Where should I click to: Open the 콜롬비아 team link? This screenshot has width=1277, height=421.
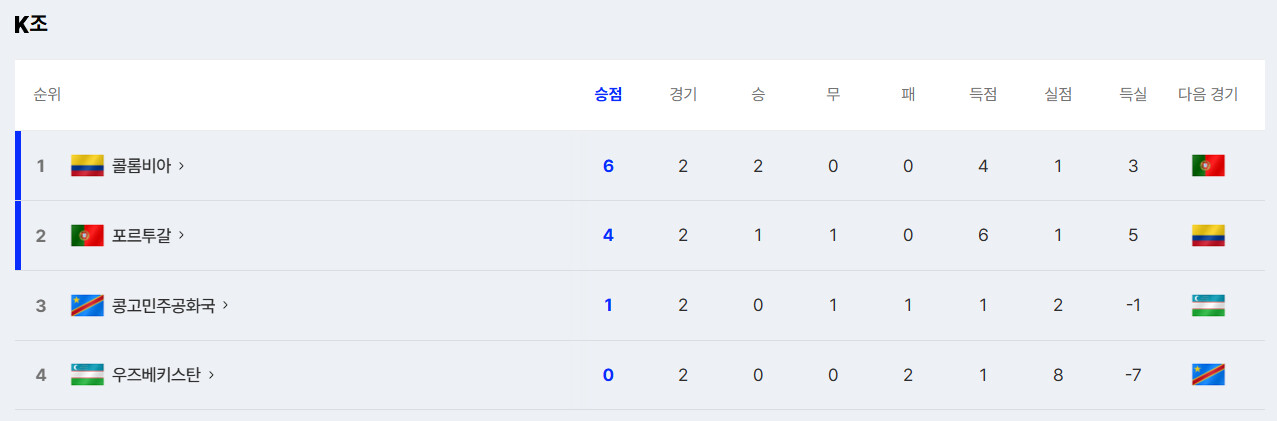(141, 166)
